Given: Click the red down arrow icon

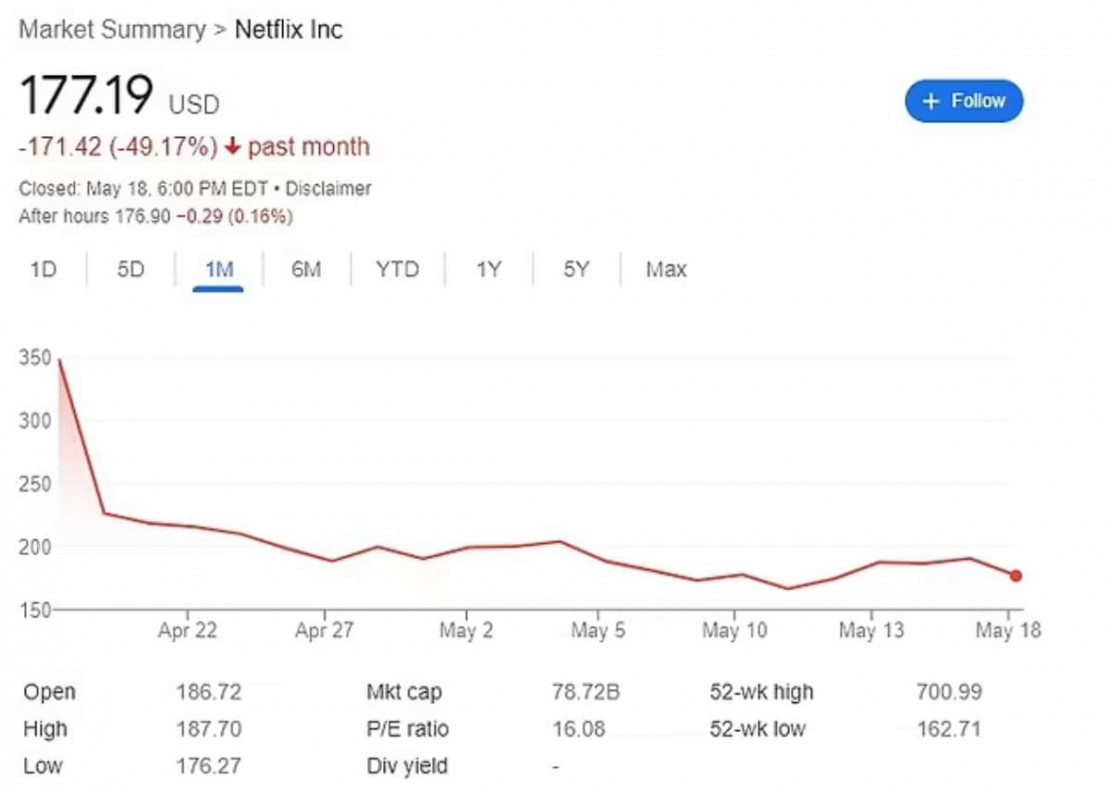Looking at the screenshot, I should (x=233, y=147).
